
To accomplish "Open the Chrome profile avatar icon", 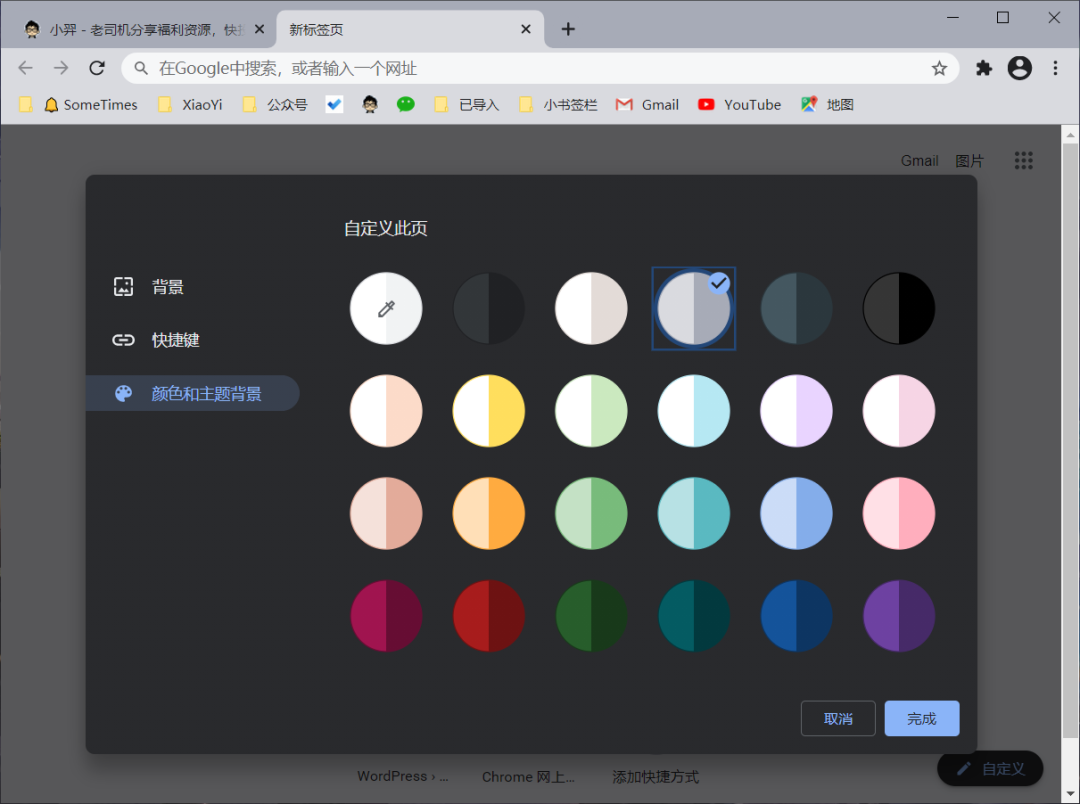I will point(1019,67).
